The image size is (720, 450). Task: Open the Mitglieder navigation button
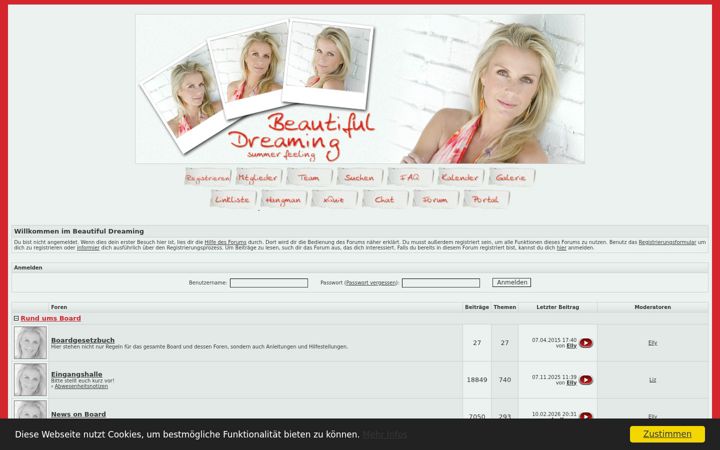(x=259, y=177)
